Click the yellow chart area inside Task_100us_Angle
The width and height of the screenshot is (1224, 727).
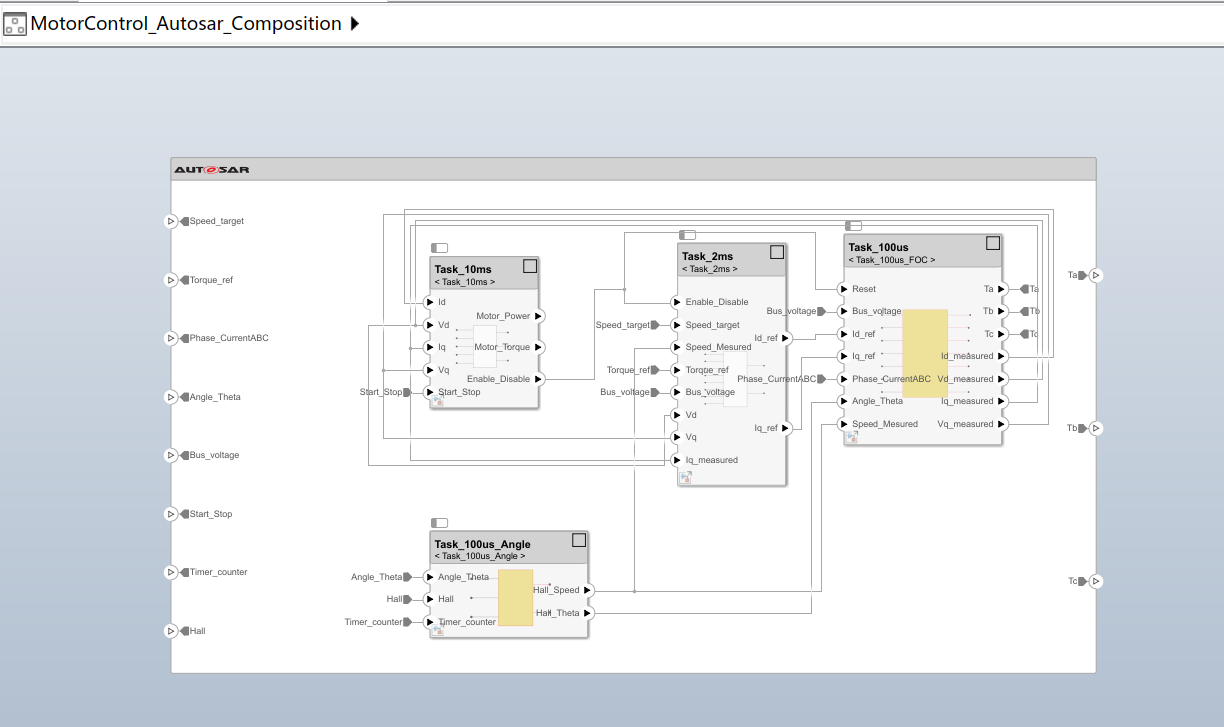[514, 599]
